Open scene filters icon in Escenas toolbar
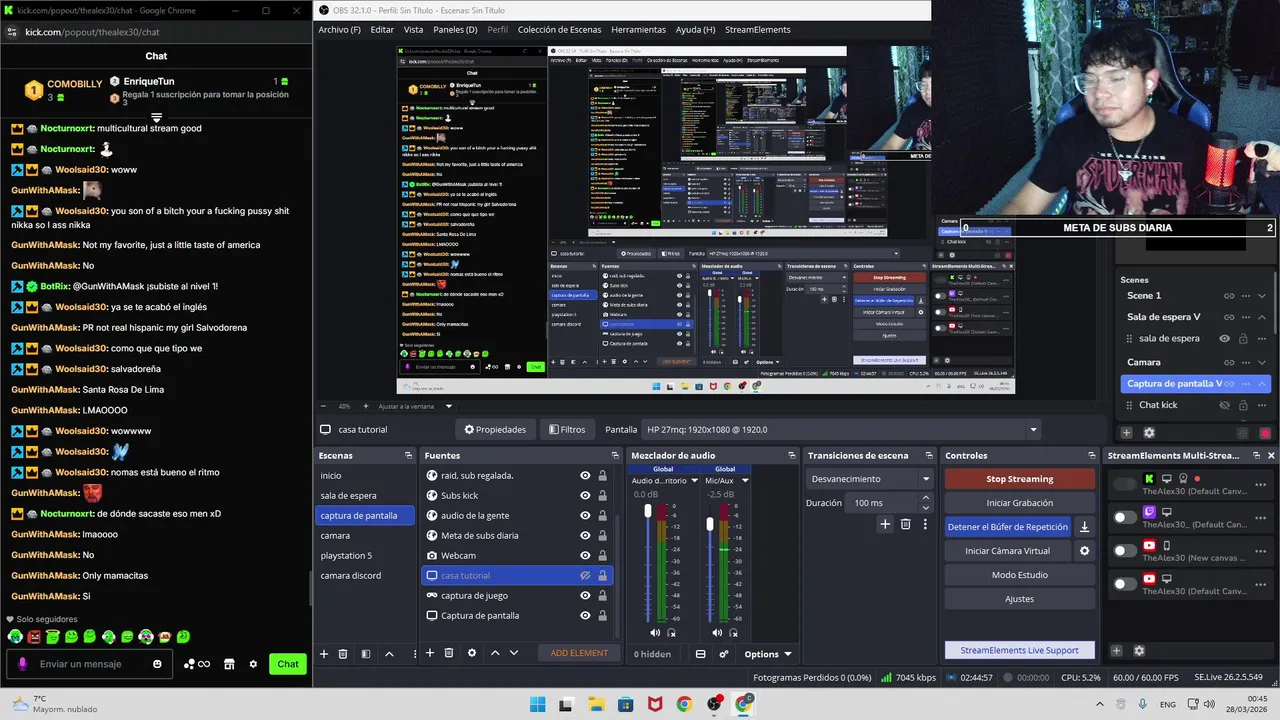Screen dimensions: 1280x720 (x=366, y=653)
